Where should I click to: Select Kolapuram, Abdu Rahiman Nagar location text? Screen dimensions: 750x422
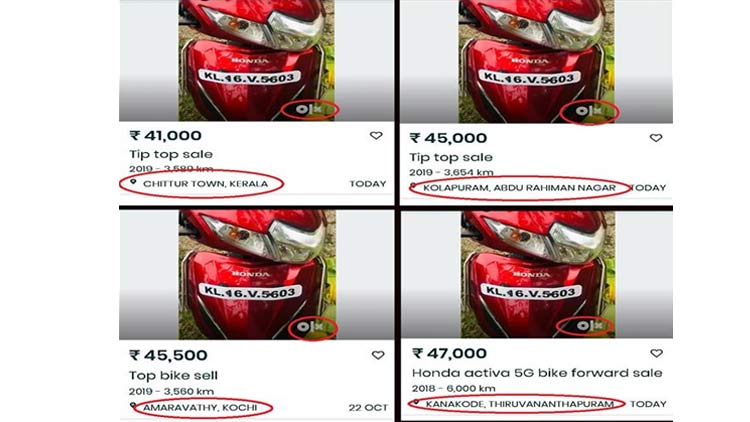[x=519, y=188]
